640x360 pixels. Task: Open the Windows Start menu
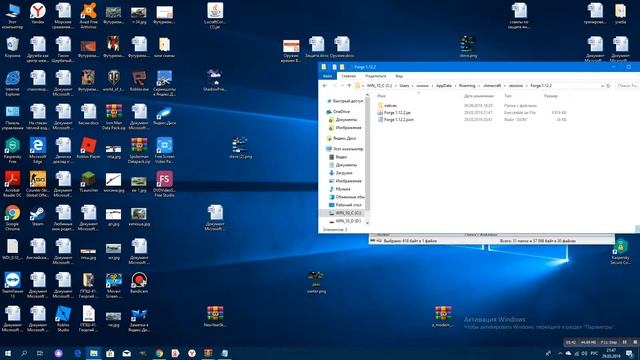tap(8, 353)
